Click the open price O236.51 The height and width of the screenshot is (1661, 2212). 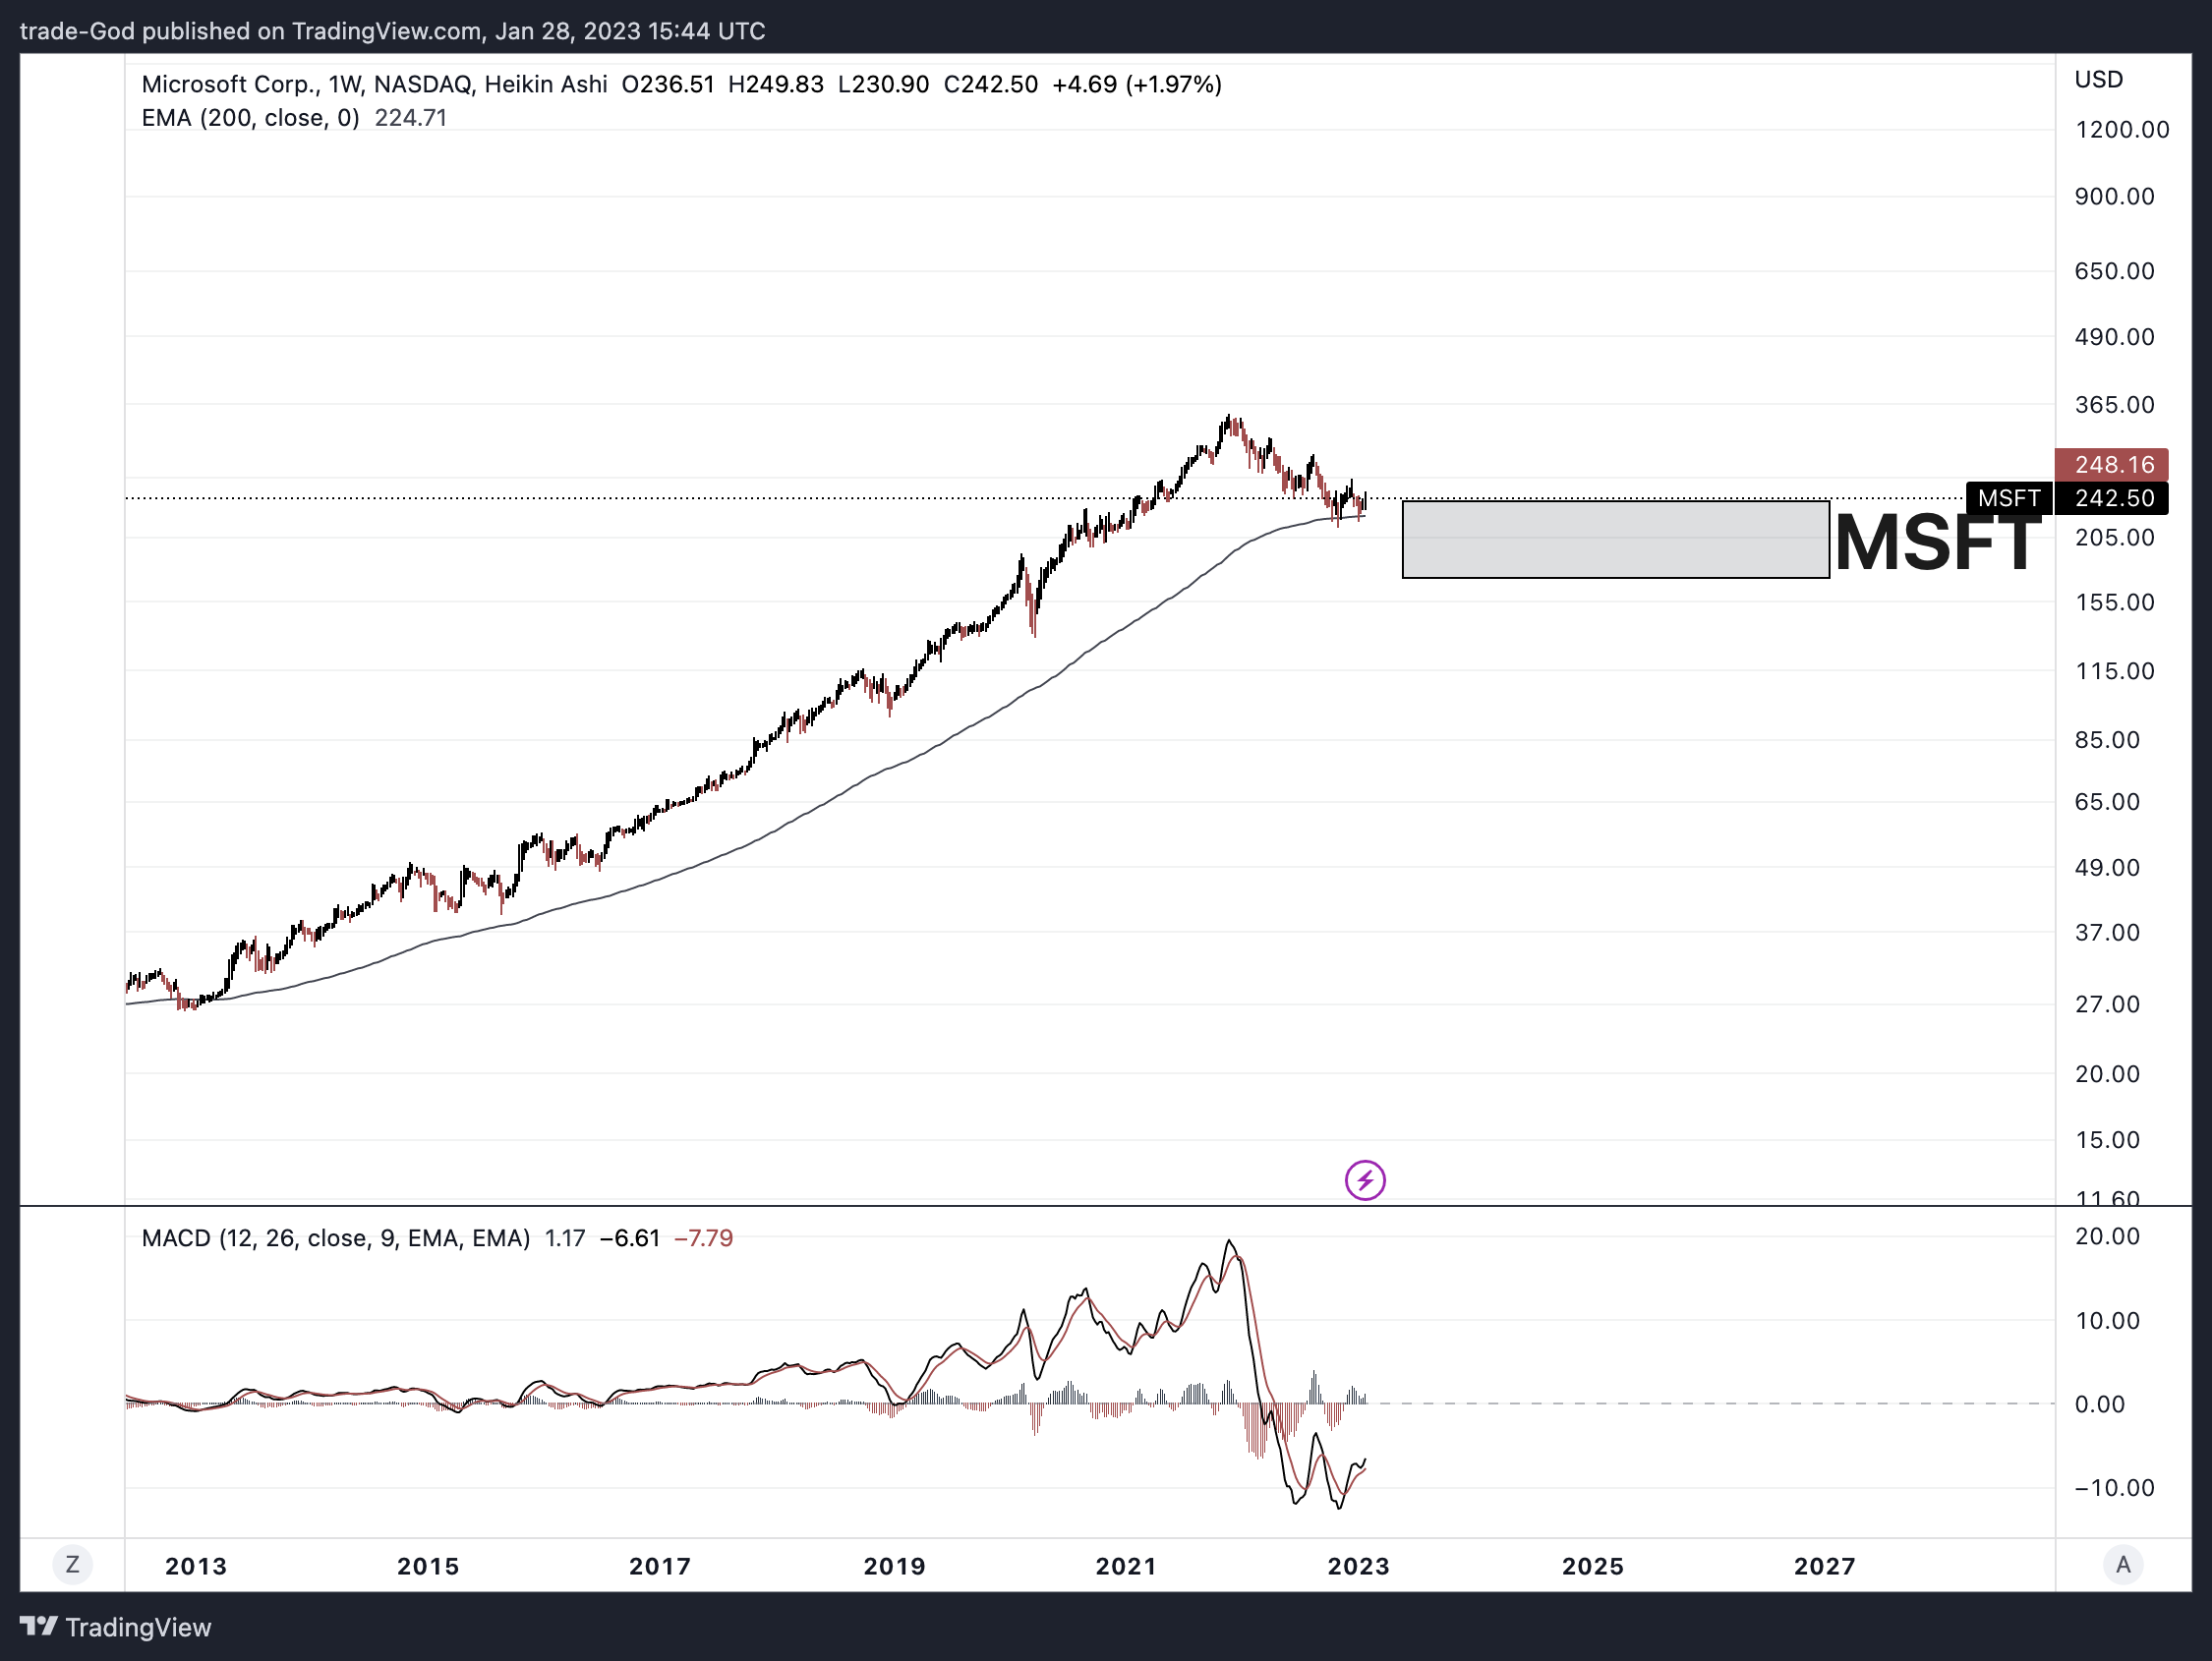[668, 84]
